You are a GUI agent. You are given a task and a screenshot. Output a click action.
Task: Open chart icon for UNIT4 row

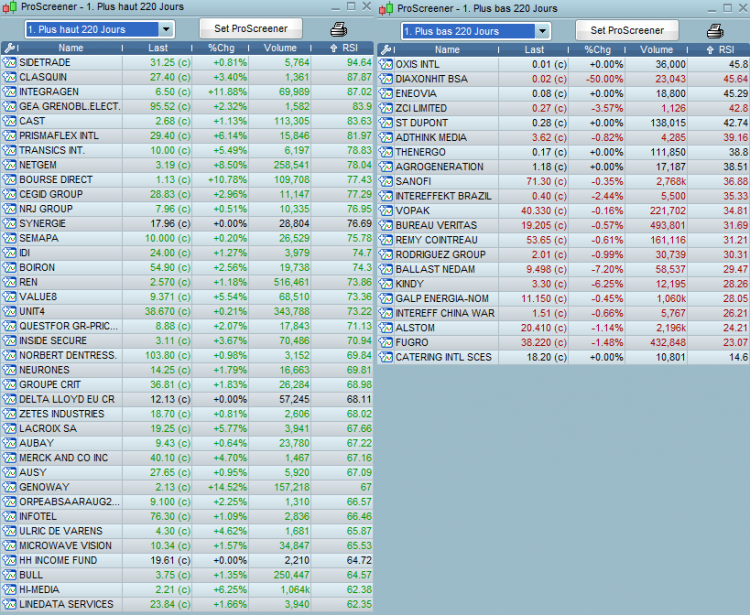9,311
